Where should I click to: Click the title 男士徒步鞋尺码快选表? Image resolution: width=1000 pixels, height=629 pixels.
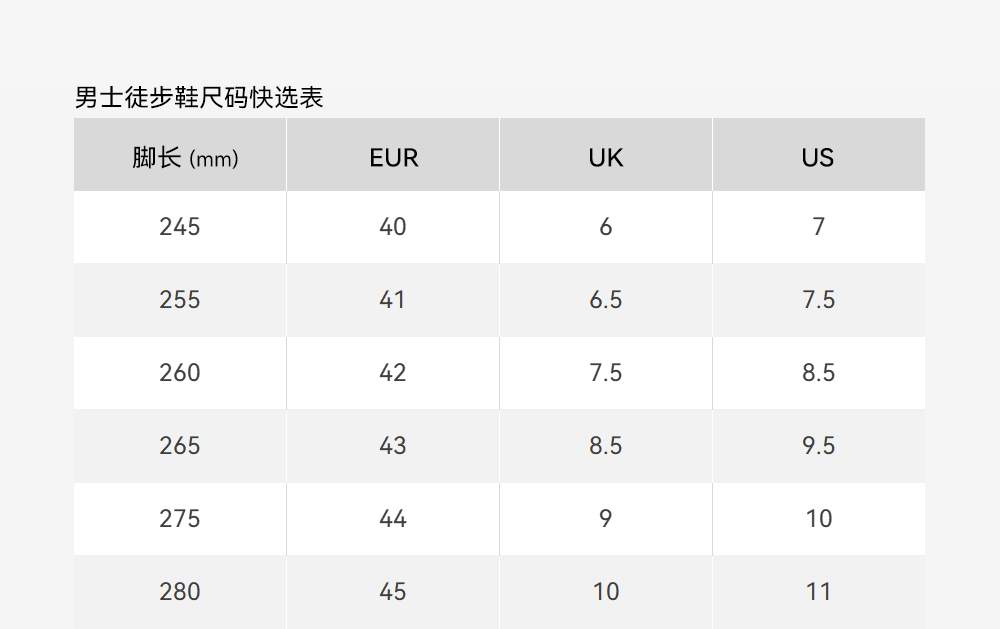coord(199,98)
